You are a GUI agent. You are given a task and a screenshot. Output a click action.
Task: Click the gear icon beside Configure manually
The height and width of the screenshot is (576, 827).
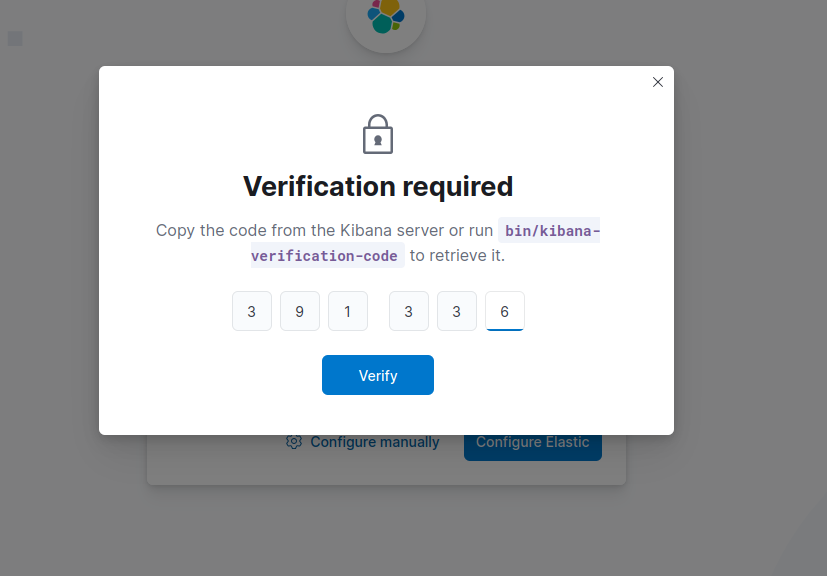coord(294,441)
